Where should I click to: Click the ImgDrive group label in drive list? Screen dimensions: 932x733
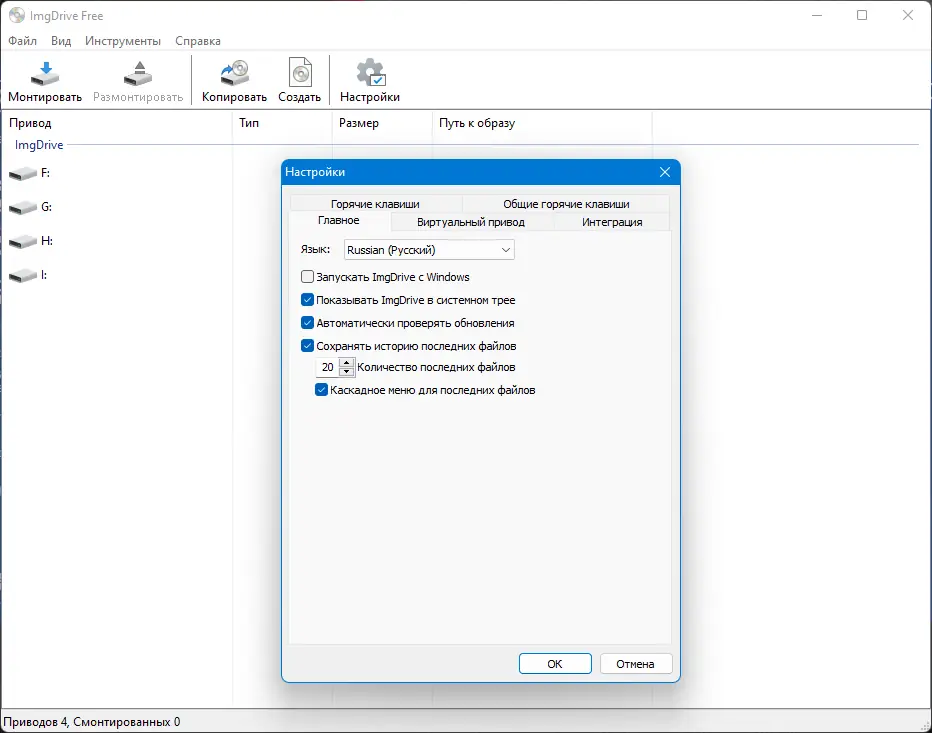click(39, 145)
